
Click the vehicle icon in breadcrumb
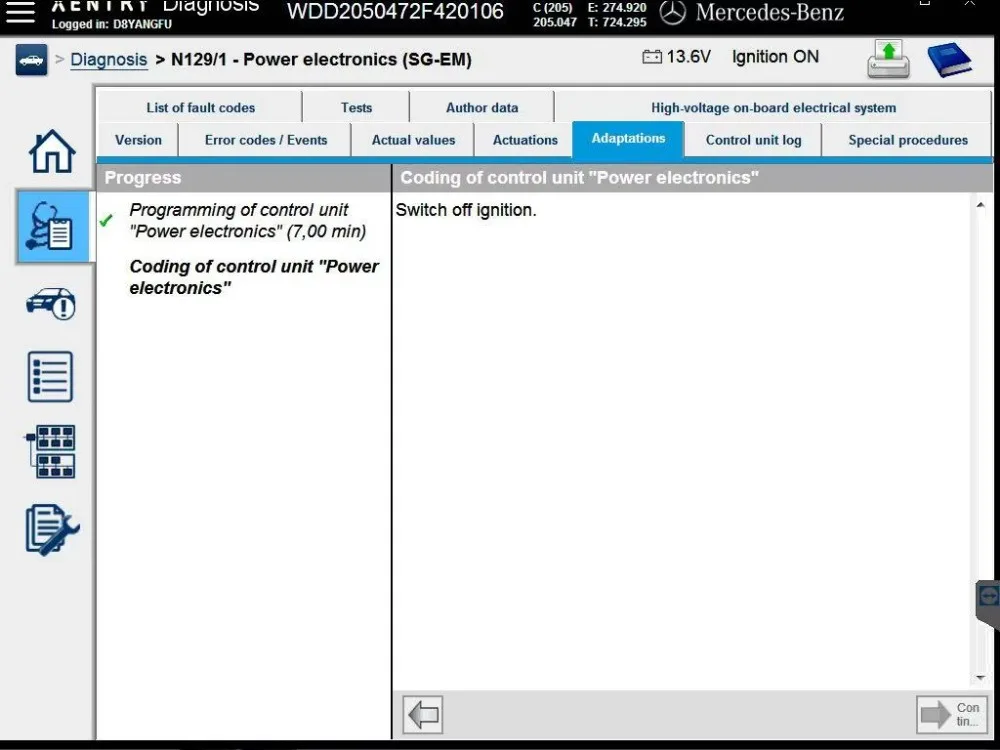pos(31,60)
